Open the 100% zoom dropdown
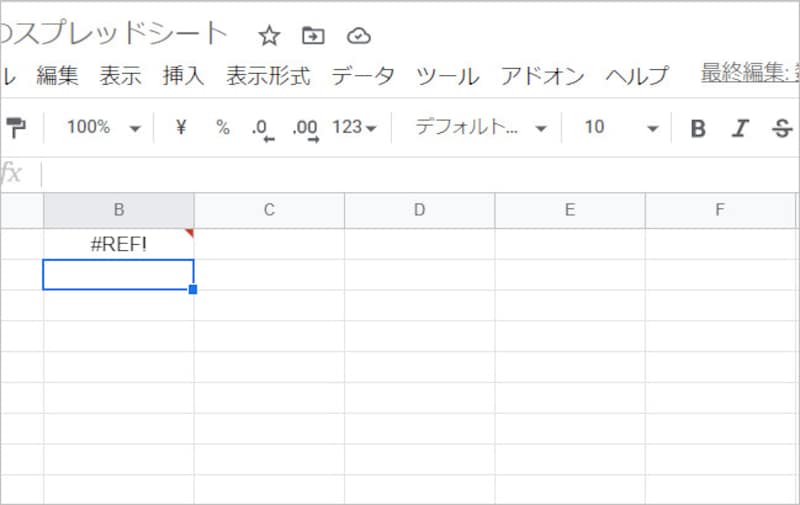This screenshot has height=505, width=800. click(x=104, y=127)
